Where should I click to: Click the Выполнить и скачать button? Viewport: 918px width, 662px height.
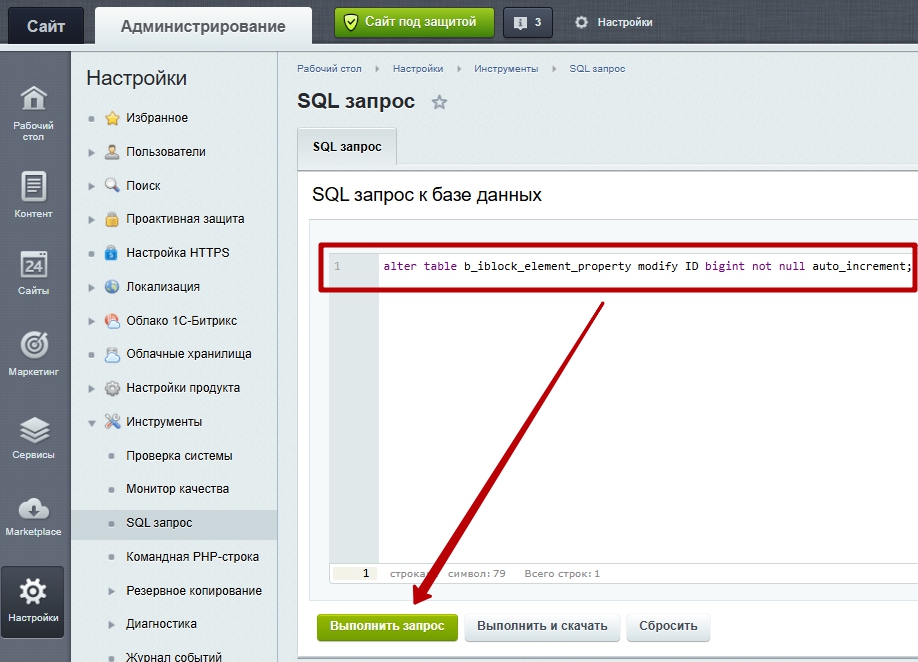pyautogui.click(x=542, y=626)
